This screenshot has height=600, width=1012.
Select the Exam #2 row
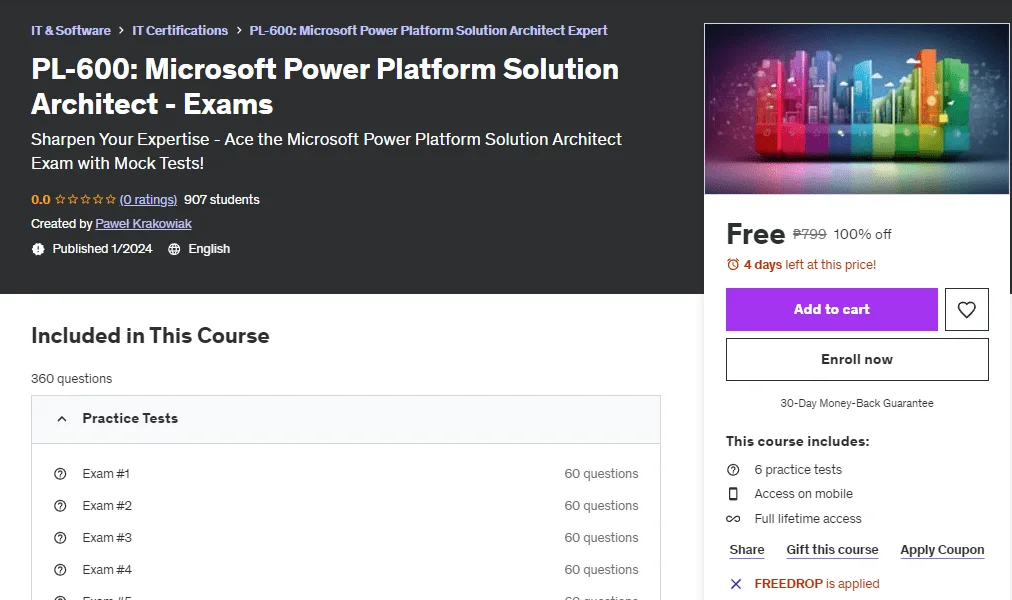[x=346, y=506]
